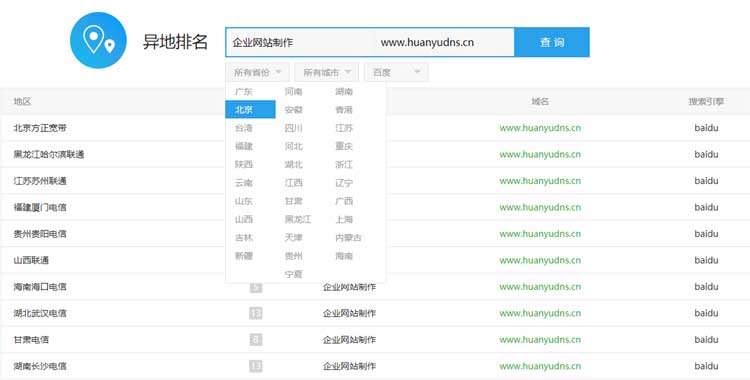750x380 pixels.
Task: Expand the 所有省份 province dropdown
Action: pyautogui.click(x=257, y=72)
